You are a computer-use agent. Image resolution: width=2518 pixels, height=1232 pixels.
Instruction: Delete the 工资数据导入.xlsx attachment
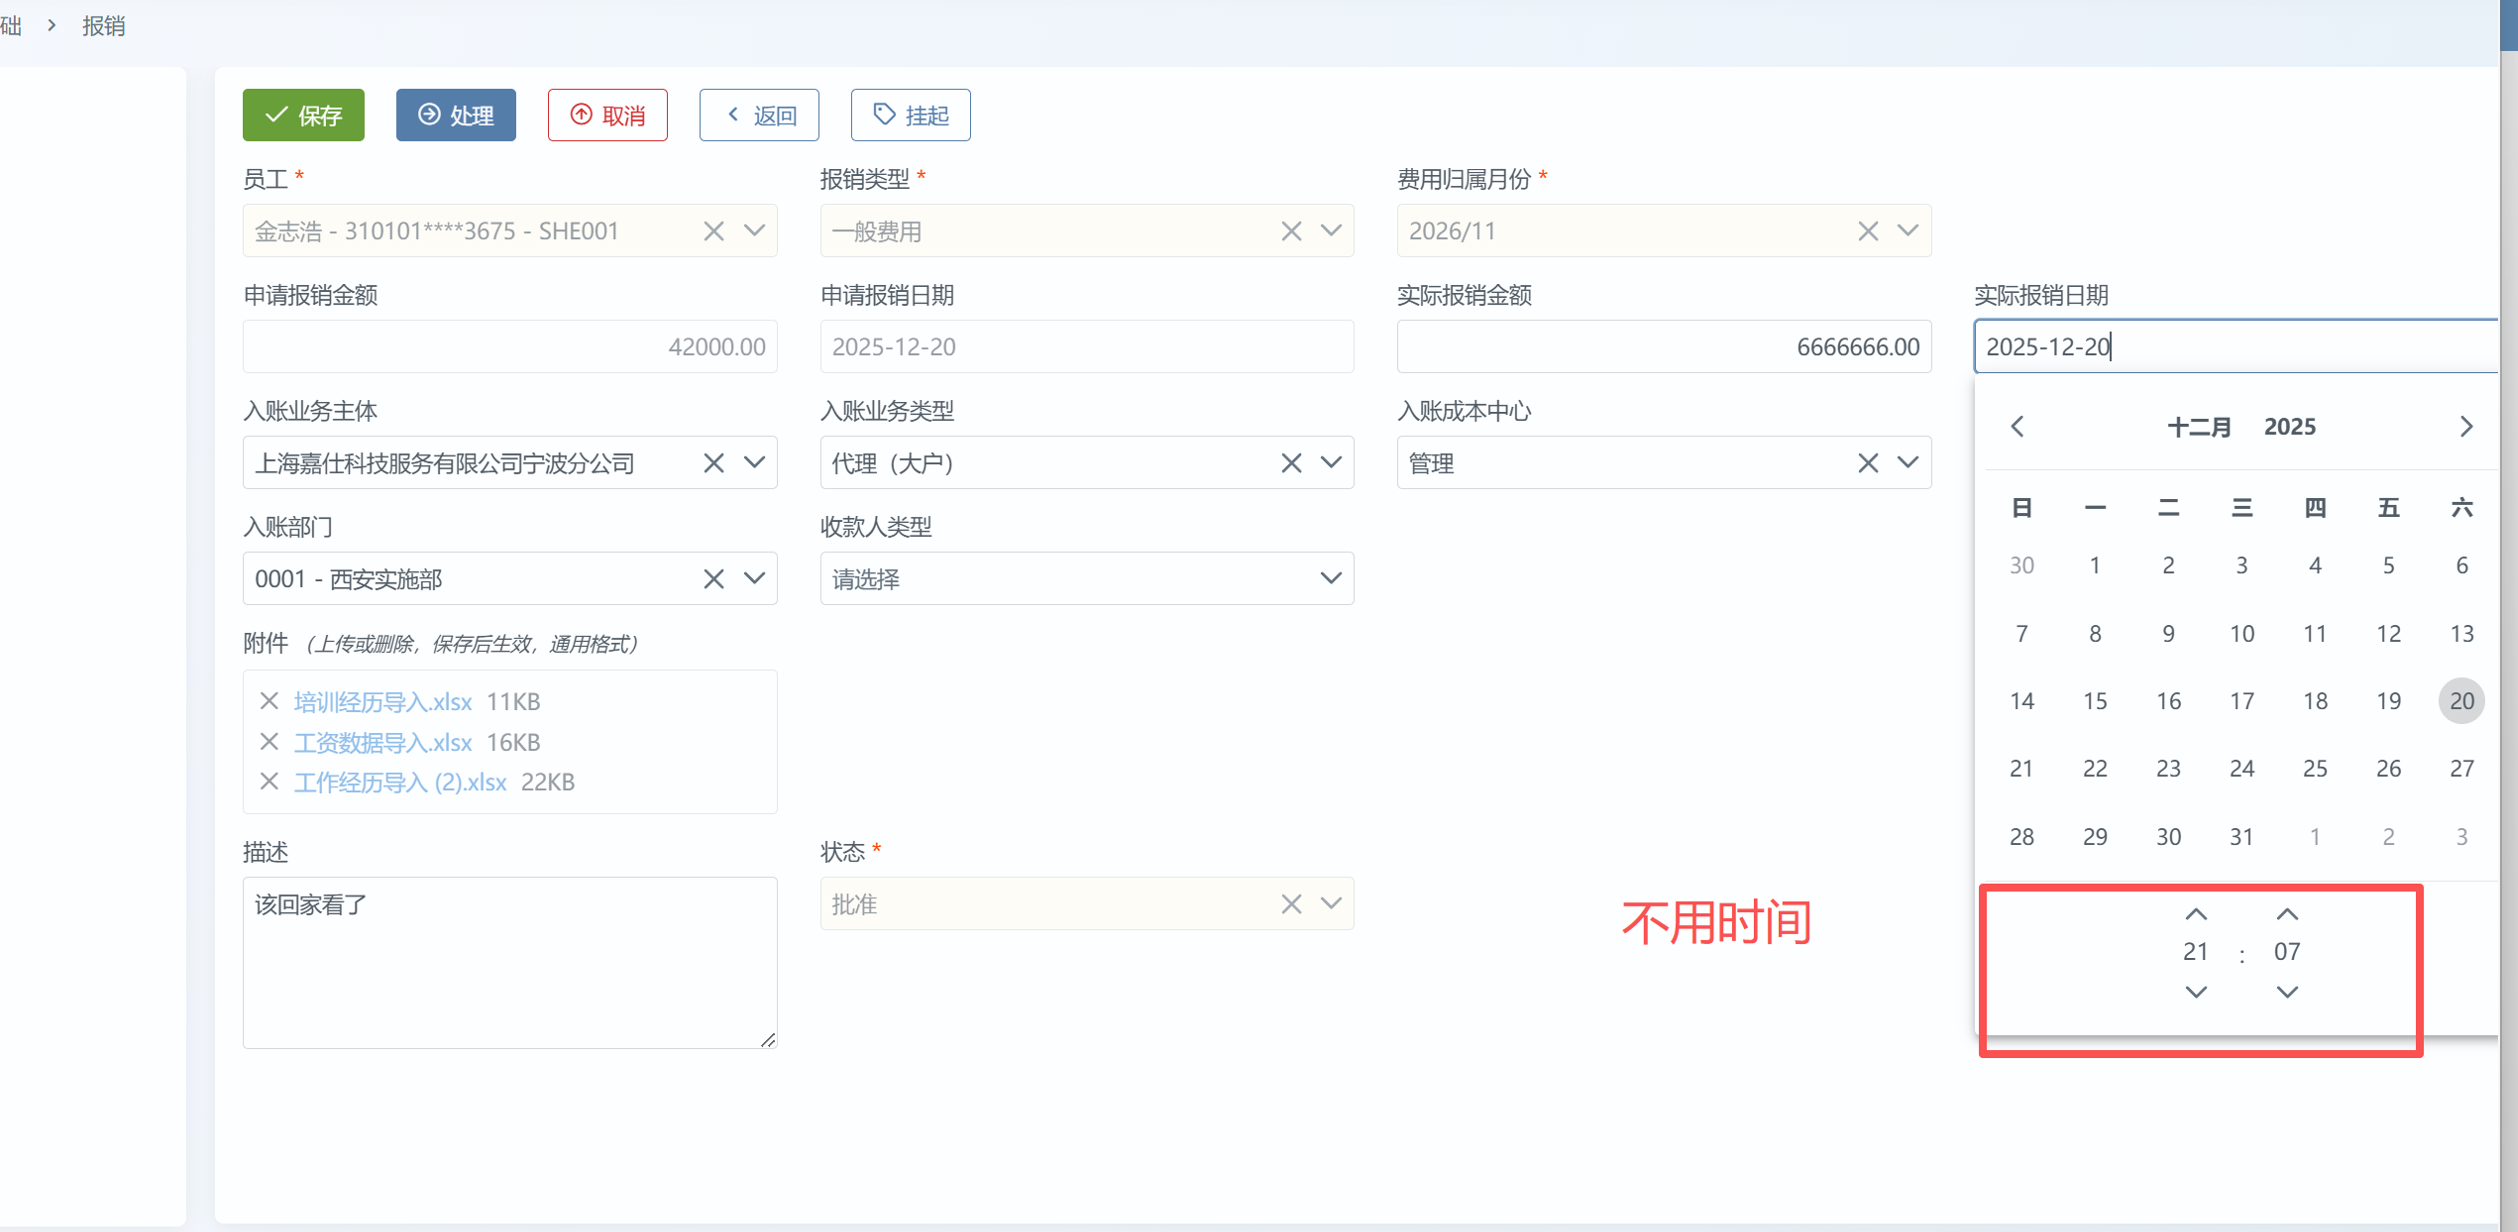click(268, 742)
